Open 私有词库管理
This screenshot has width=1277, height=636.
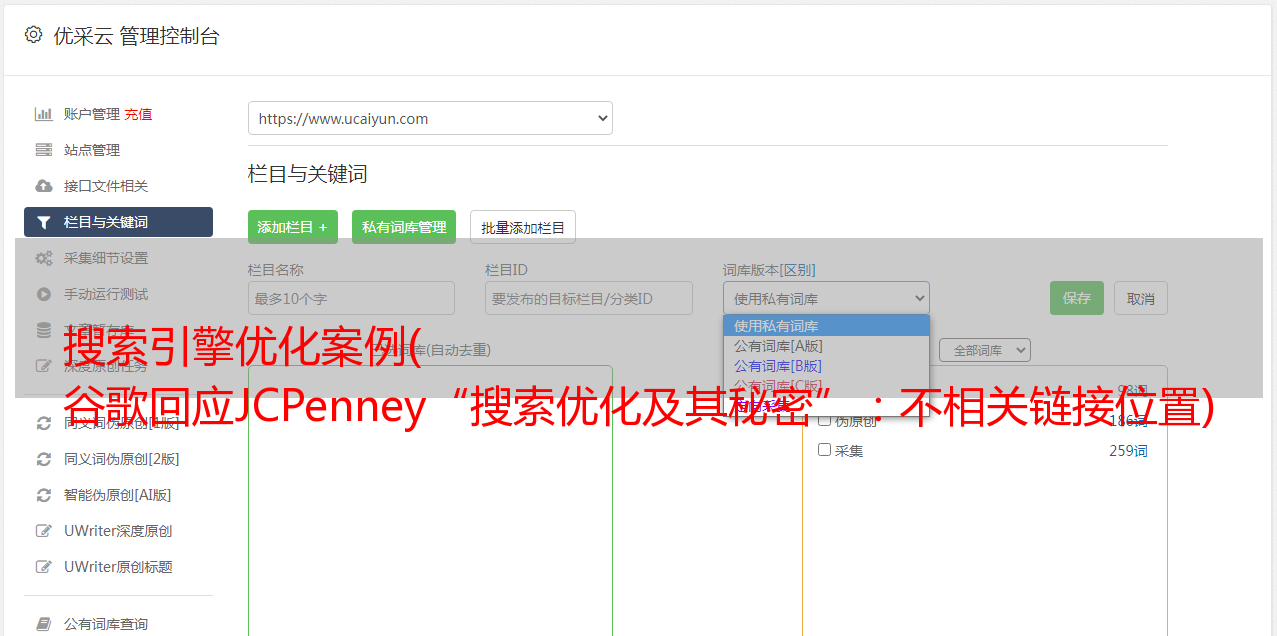(x=404, y=227)
